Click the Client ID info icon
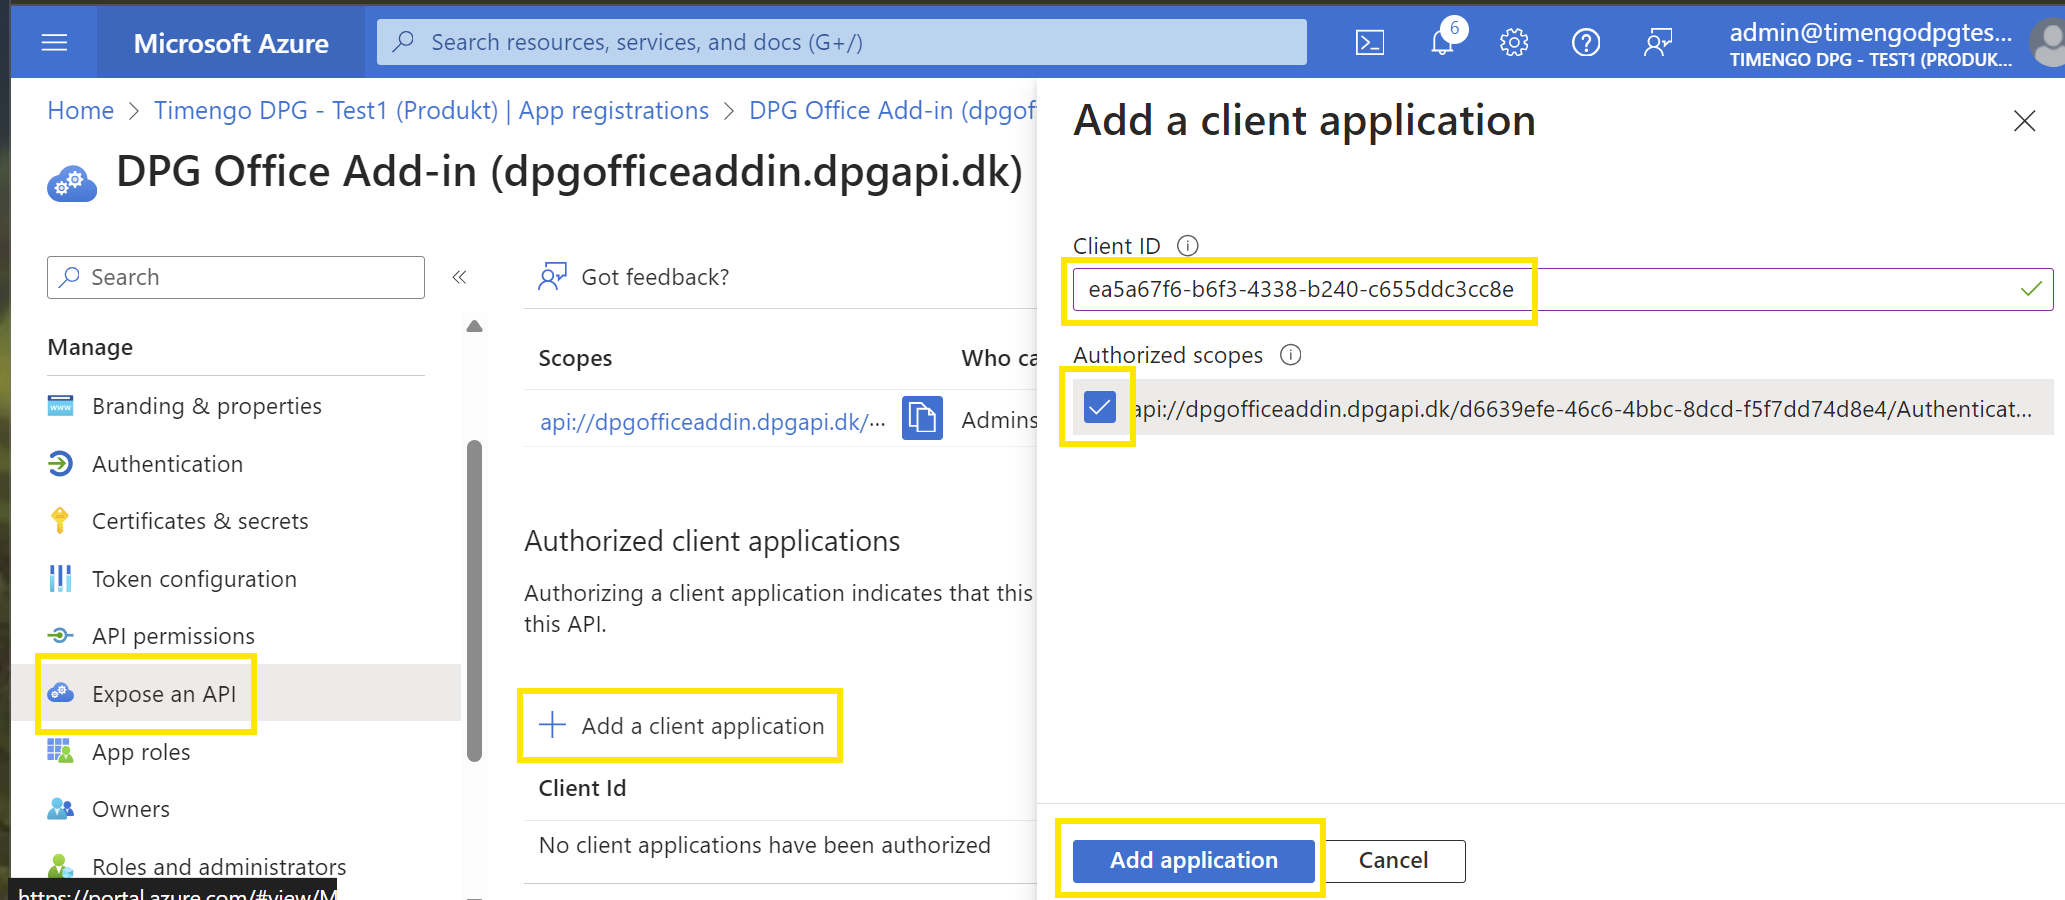 point(1188,246)
